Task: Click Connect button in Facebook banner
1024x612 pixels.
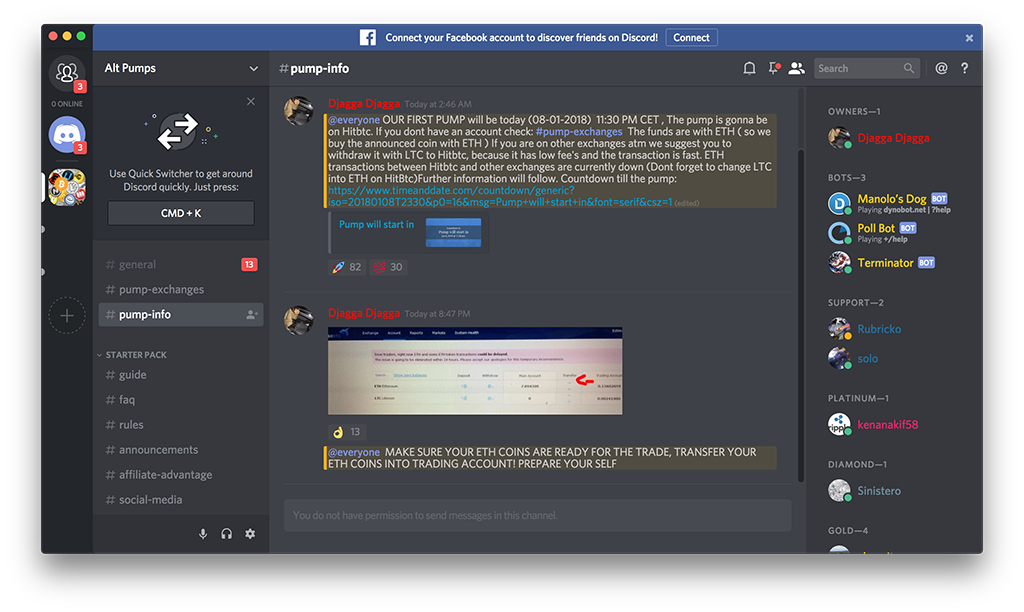Action: (x=692, y=37)
